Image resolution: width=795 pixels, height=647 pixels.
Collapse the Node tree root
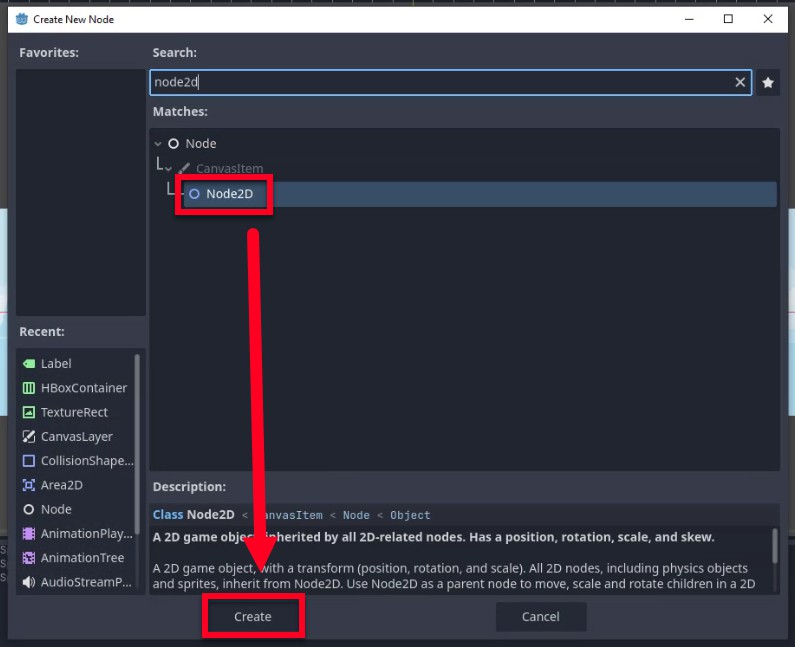158,144
